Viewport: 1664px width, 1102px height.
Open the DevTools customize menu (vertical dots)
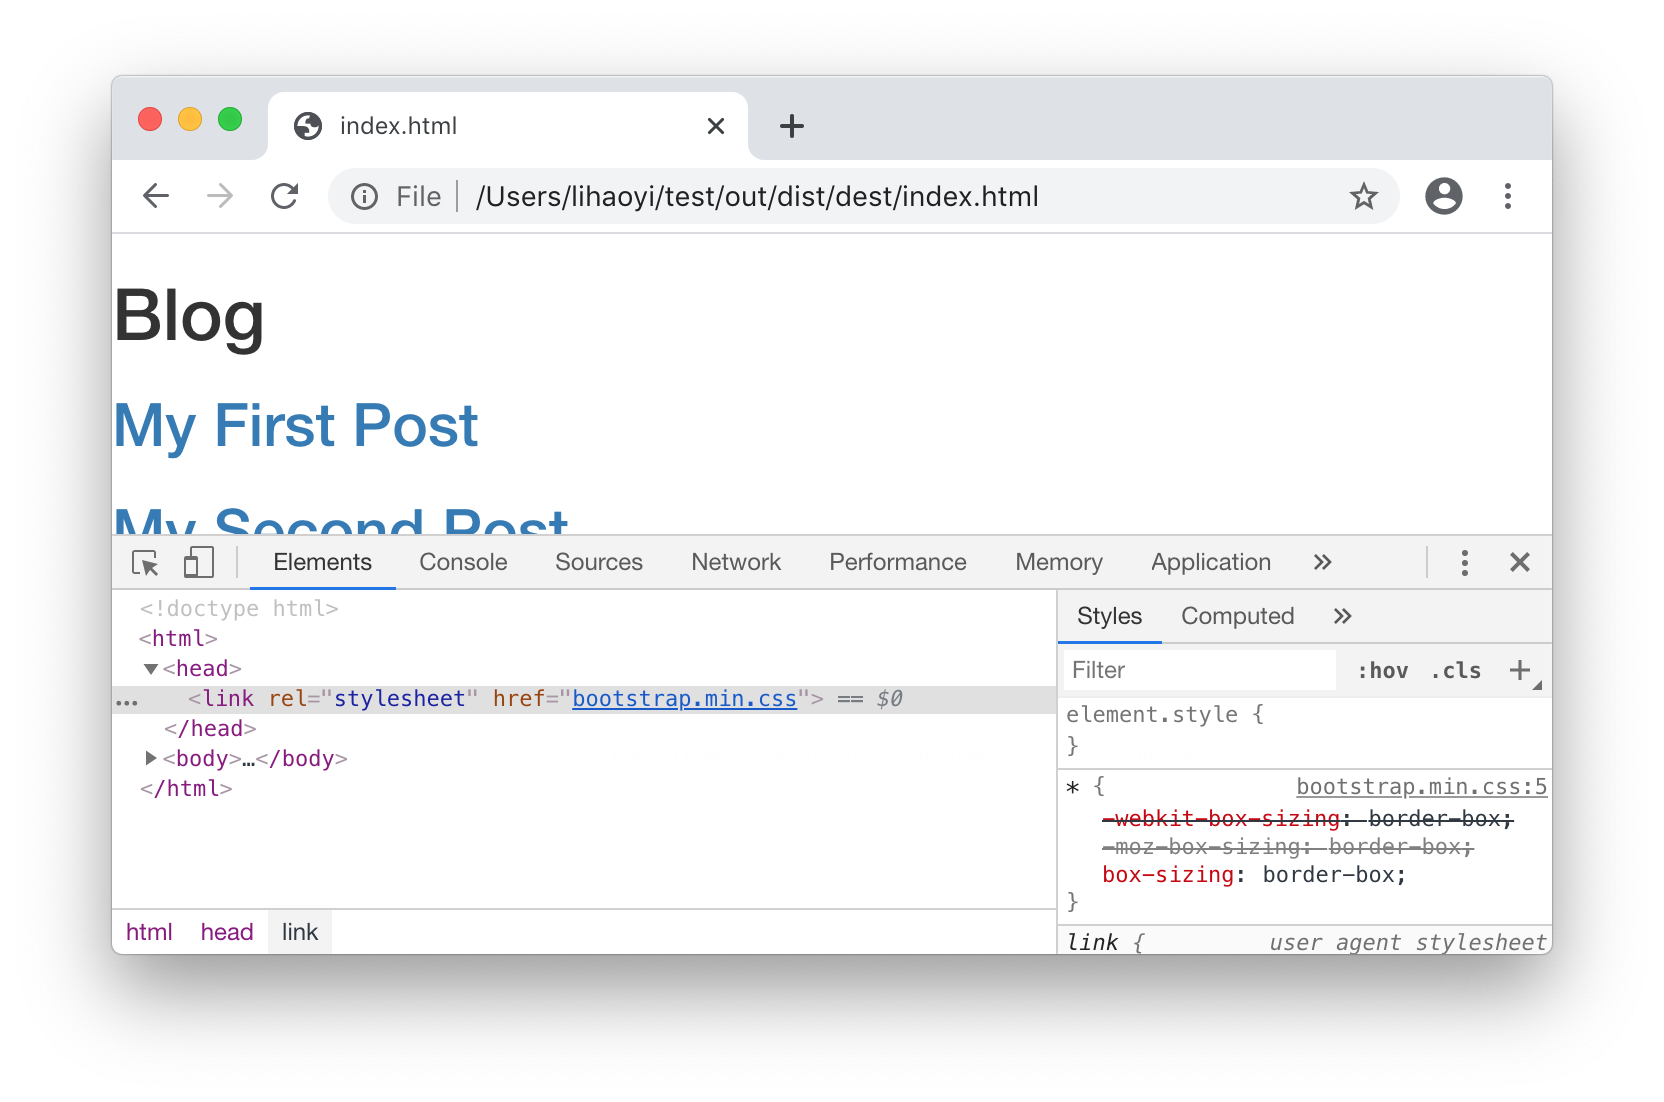tap(1464, 562)
